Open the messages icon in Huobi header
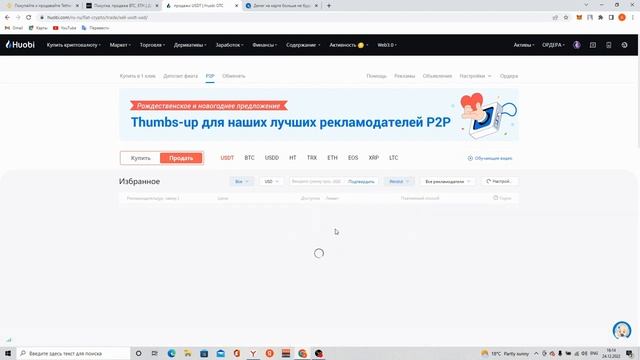The height and width of the screenshot is (360, 640). point(593,45)
